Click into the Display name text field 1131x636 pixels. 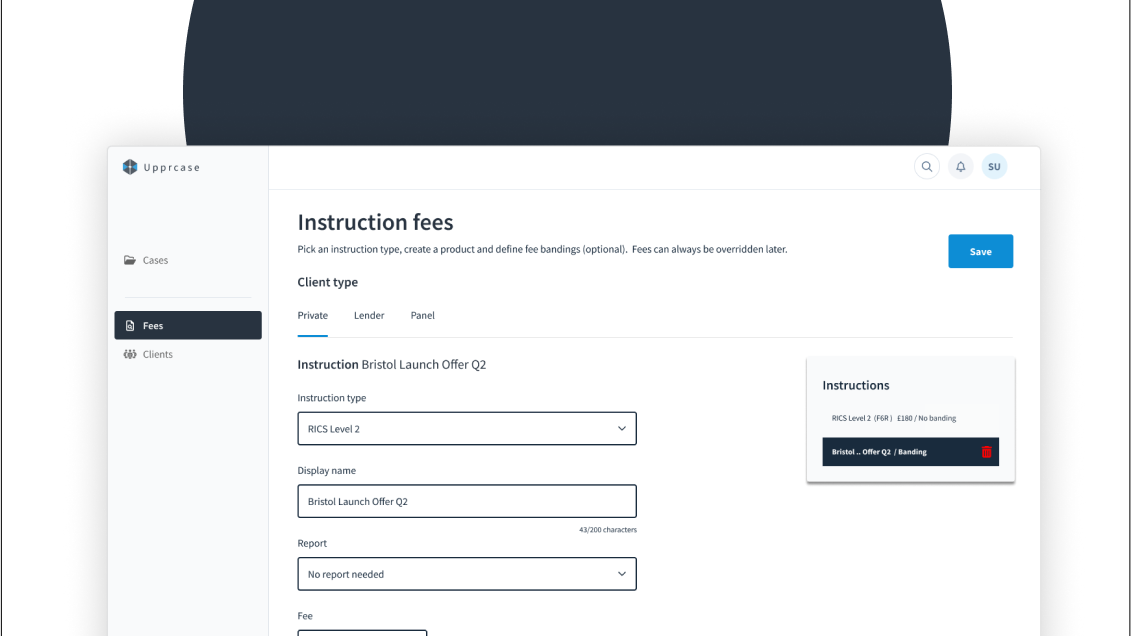tap(466, 501)
